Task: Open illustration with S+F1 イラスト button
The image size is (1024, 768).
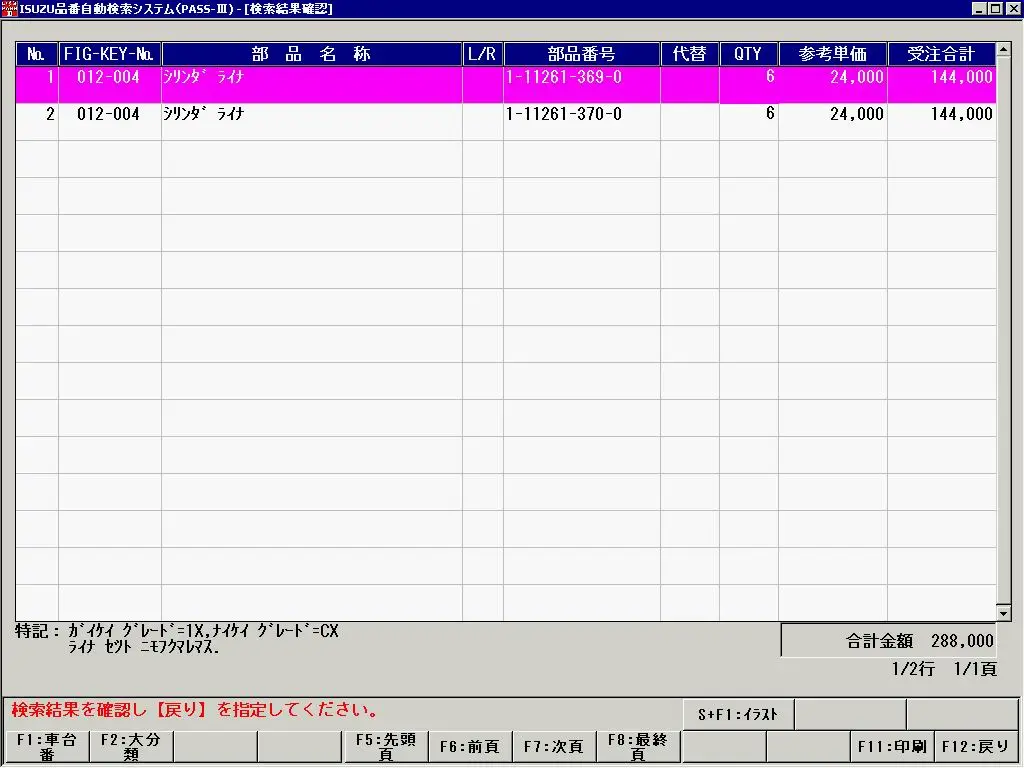Action: (738, 714)
